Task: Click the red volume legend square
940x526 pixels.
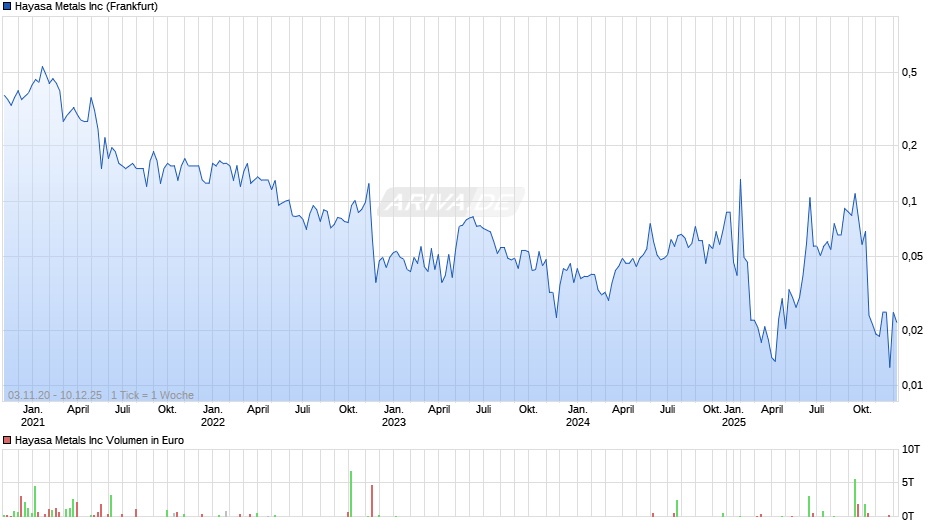Action: pyautogui.click(x=7, y=440)
